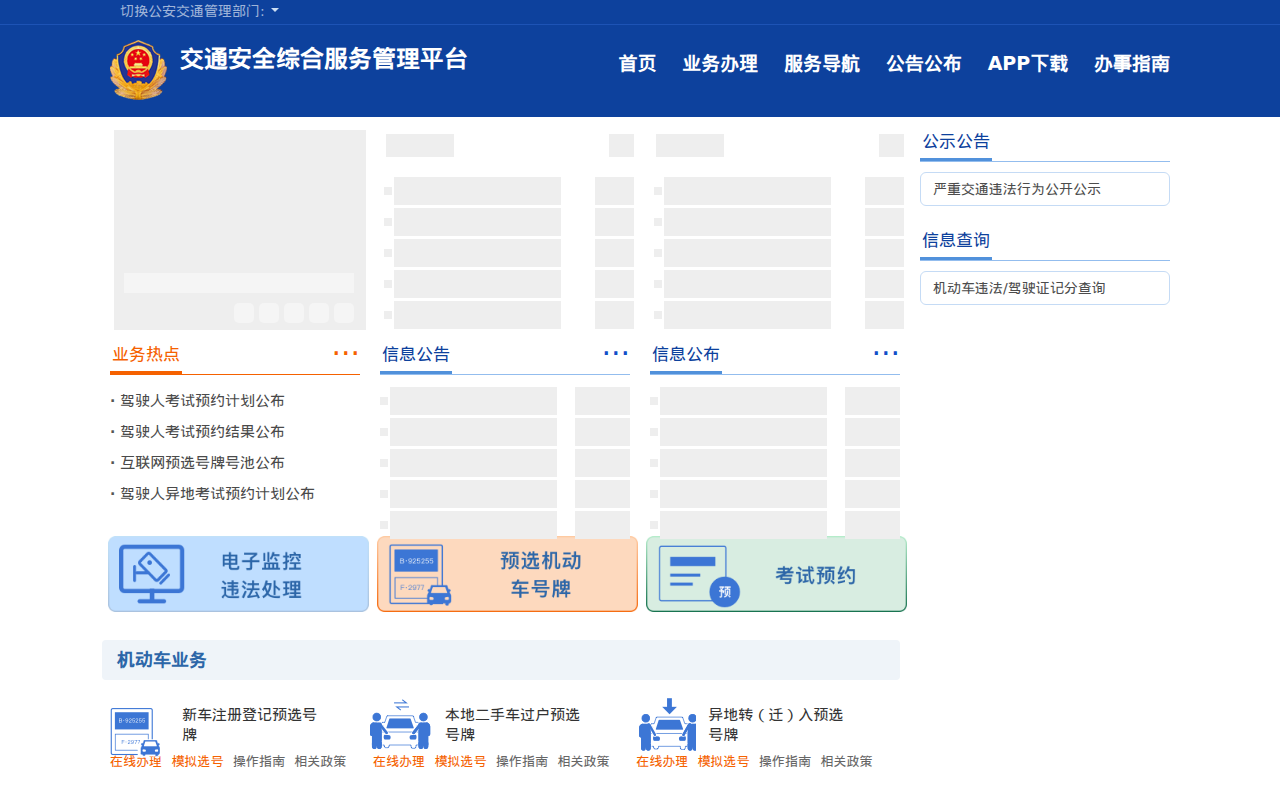Click 模拟选号 under 新车注册登记预选号牌
The image size is (1280, 800).
coord(197,761)
